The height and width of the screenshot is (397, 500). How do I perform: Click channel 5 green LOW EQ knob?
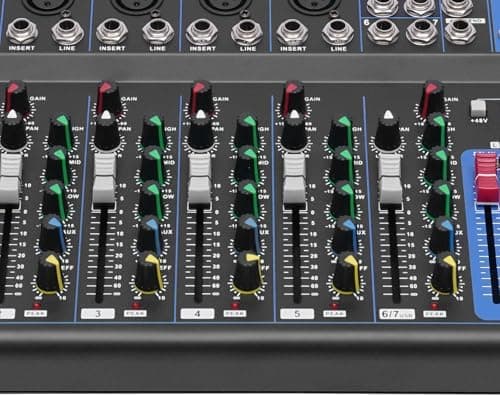coord(343,200)
